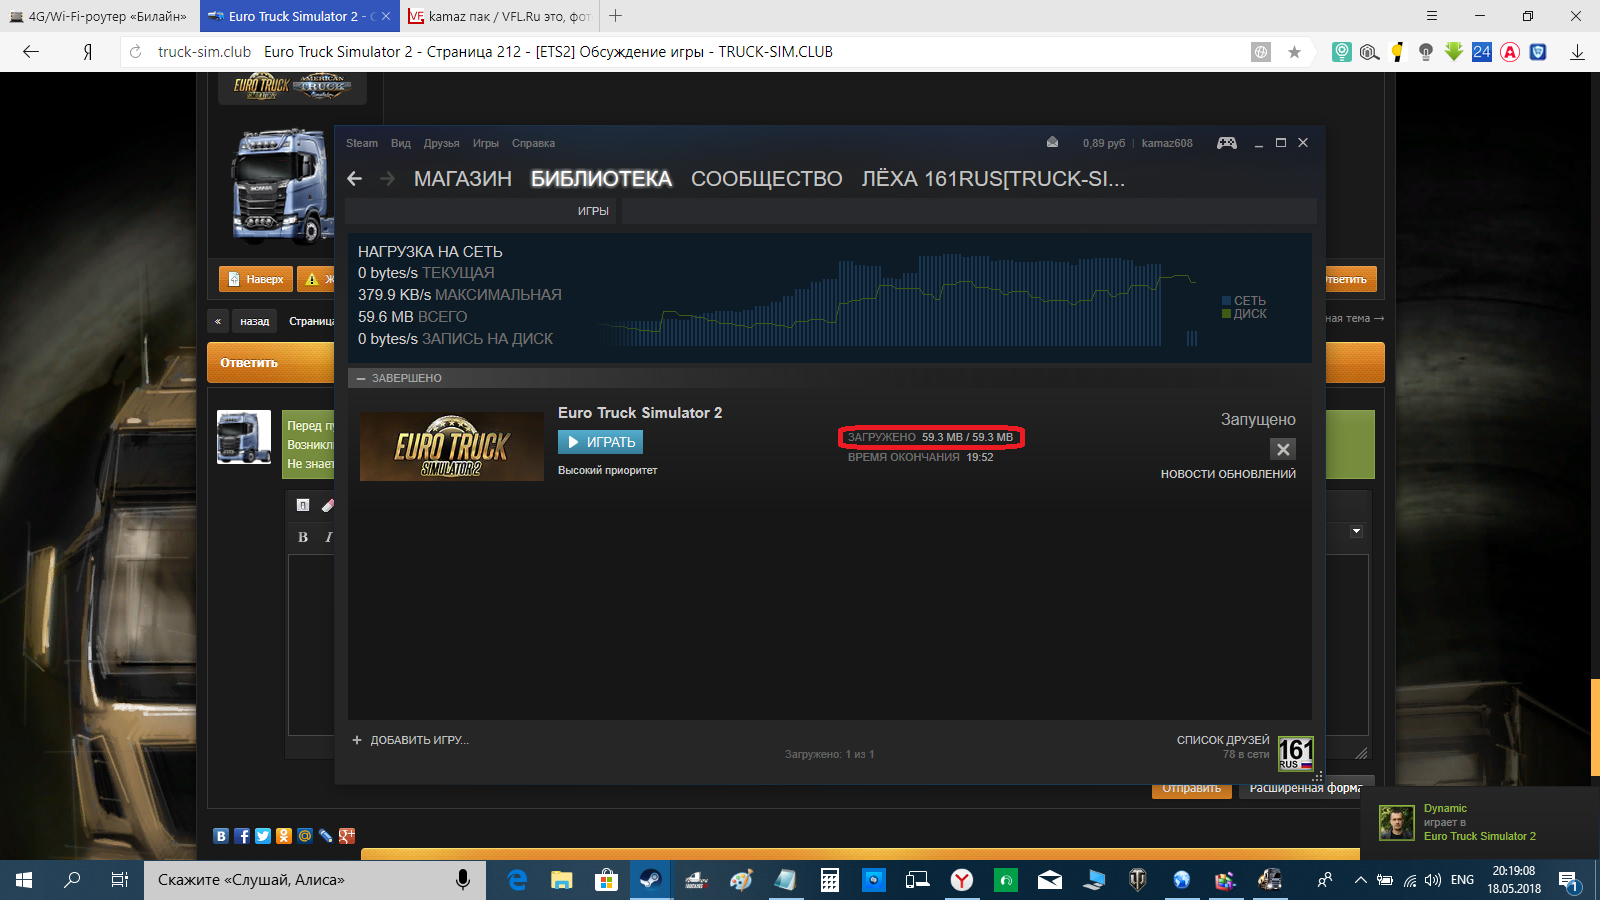Select the ИГРЫ sub-tab
Screen dimensions: 1600x900
pos(593,211)
